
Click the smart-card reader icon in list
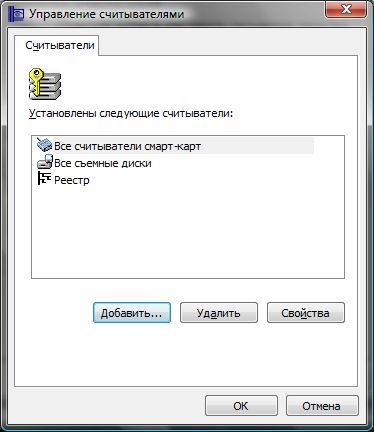44,146
